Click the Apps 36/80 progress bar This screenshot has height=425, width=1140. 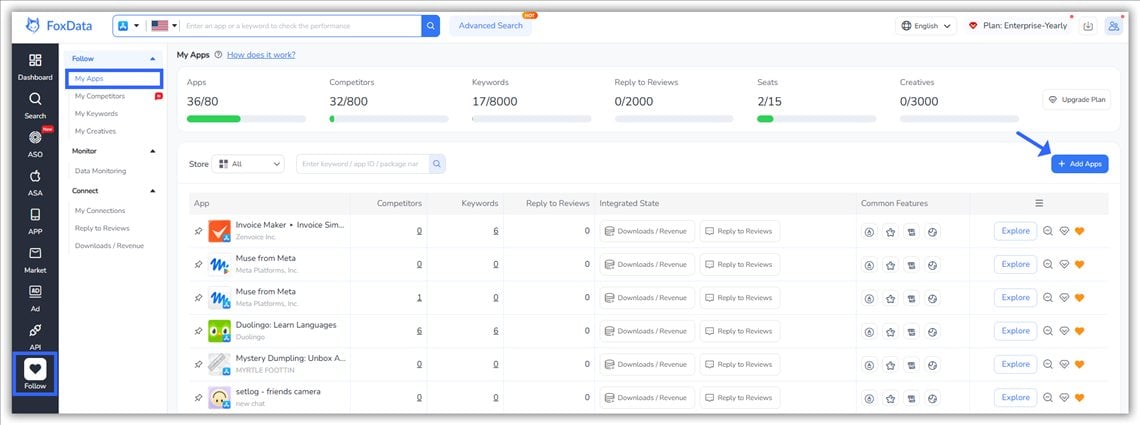tap(246, 118)
